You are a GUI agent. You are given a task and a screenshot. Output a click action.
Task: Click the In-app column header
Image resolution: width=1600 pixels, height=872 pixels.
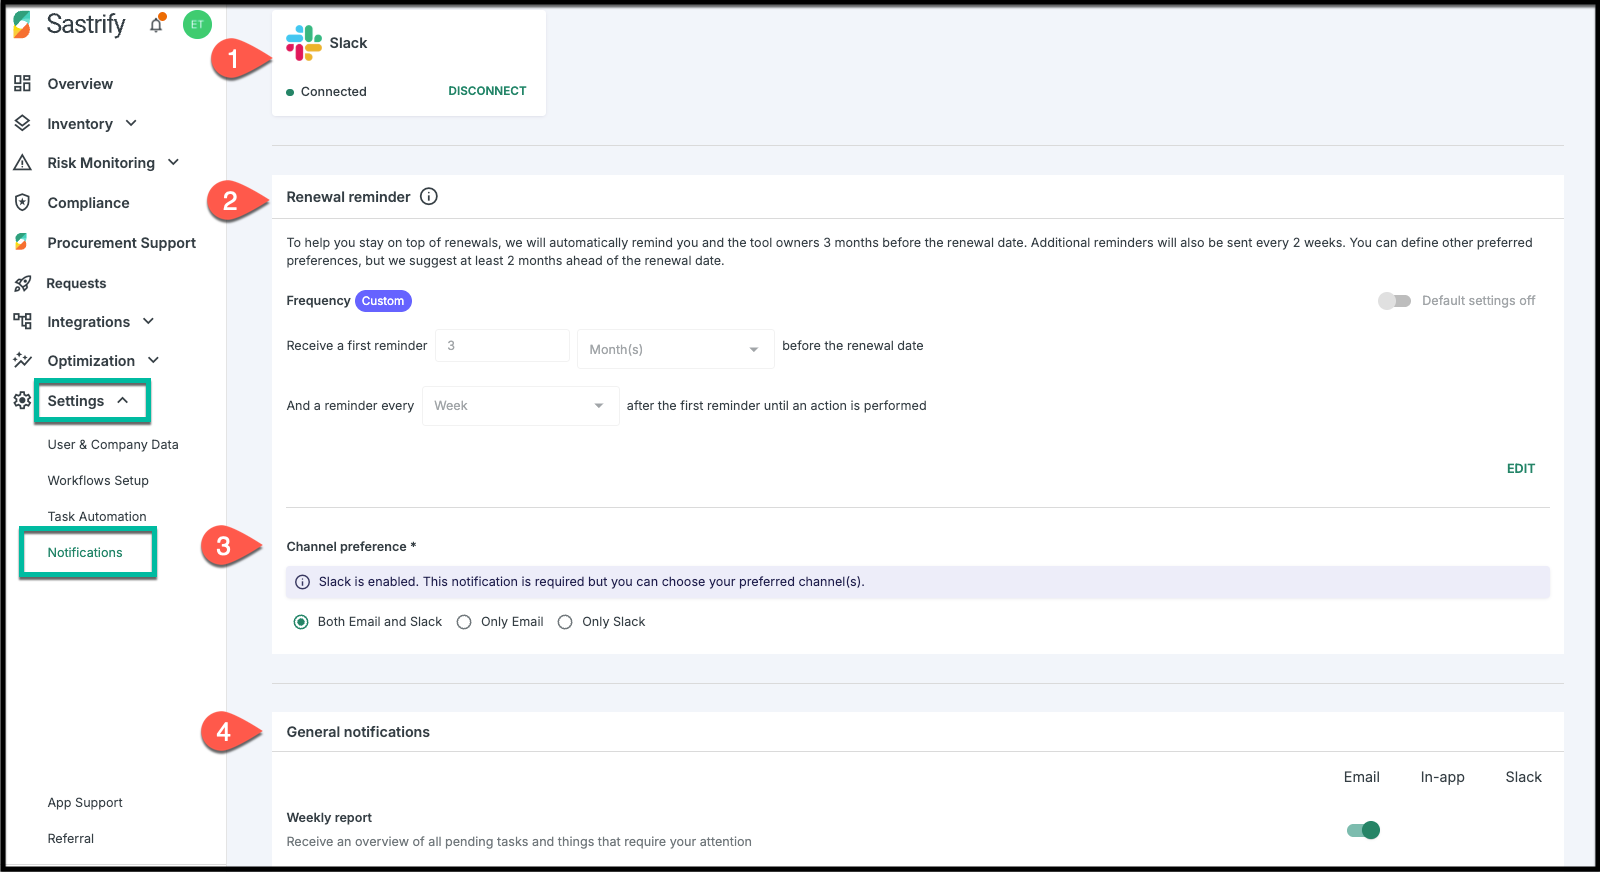(x=1442, y=777)
